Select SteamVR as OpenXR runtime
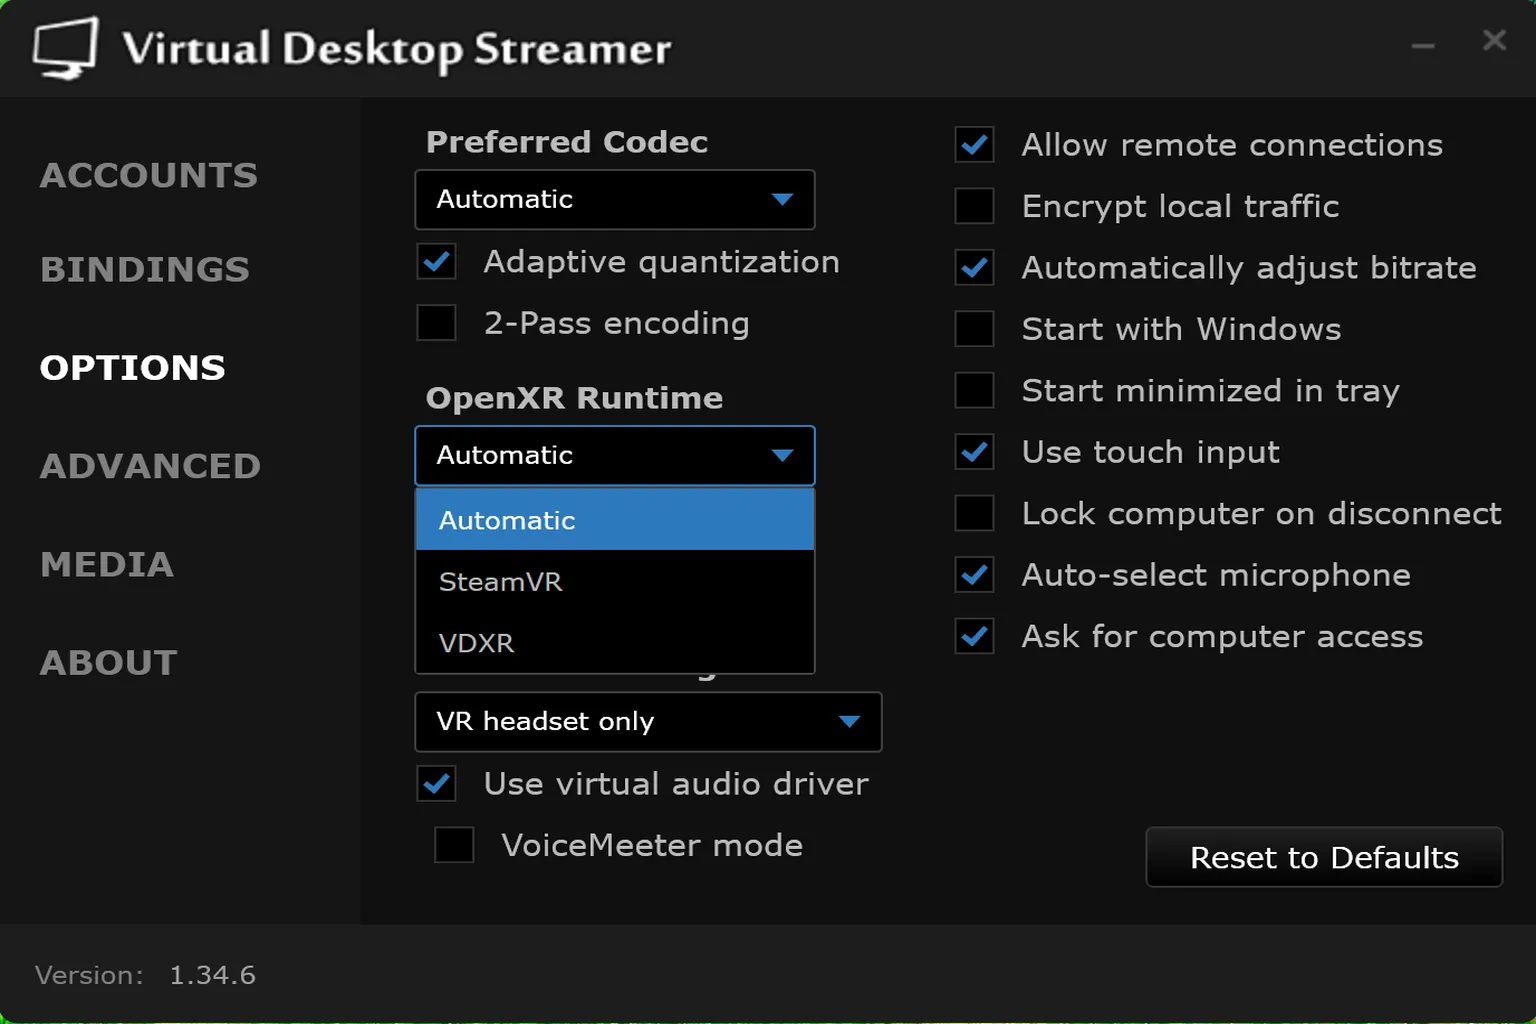The width and height of the screenshot is (1536, 1024). click(500, 582)
